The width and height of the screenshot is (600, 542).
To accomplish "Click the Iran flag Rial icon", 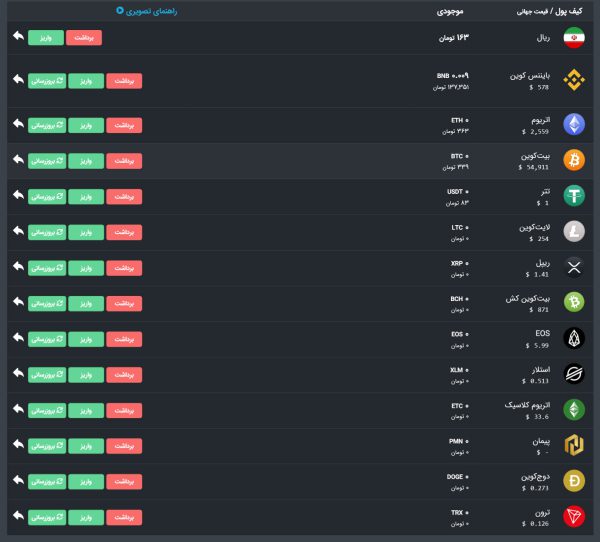I will click(574, 38).
